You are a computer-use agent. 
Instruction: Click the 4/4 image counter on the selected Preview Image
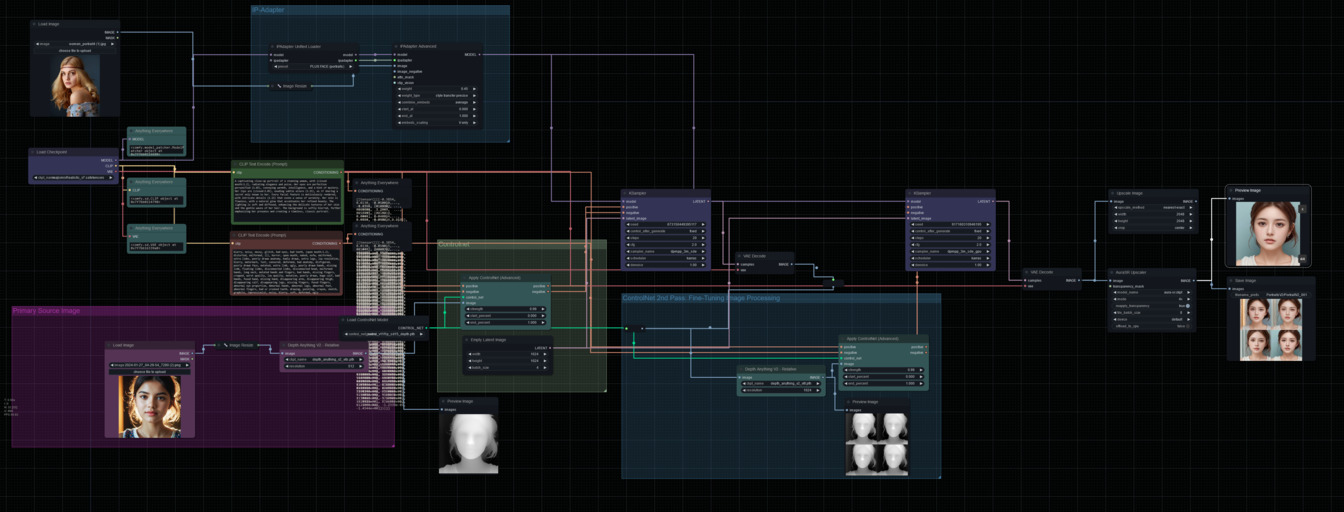(1302, 259)
